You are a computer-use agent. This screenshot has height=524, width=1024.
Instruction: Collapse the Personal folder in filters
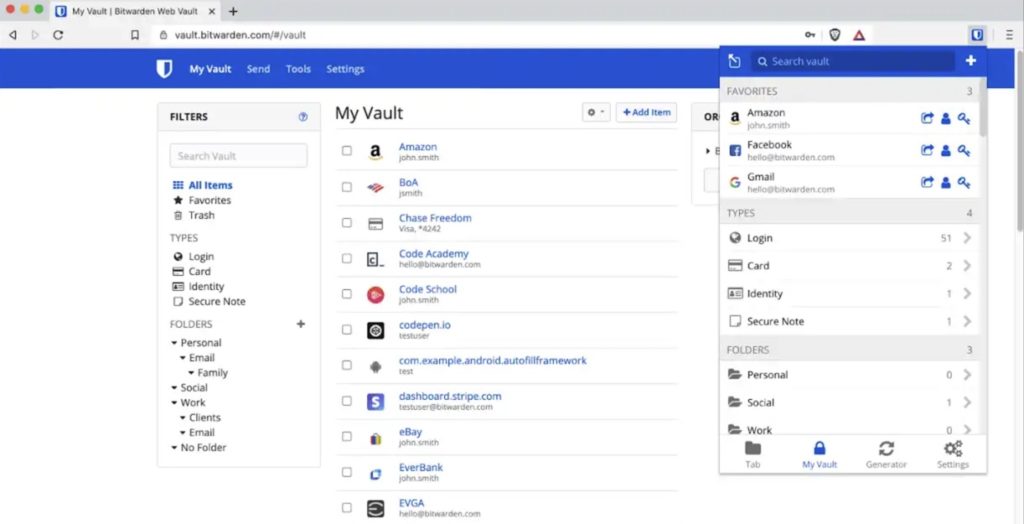[175, 343]
